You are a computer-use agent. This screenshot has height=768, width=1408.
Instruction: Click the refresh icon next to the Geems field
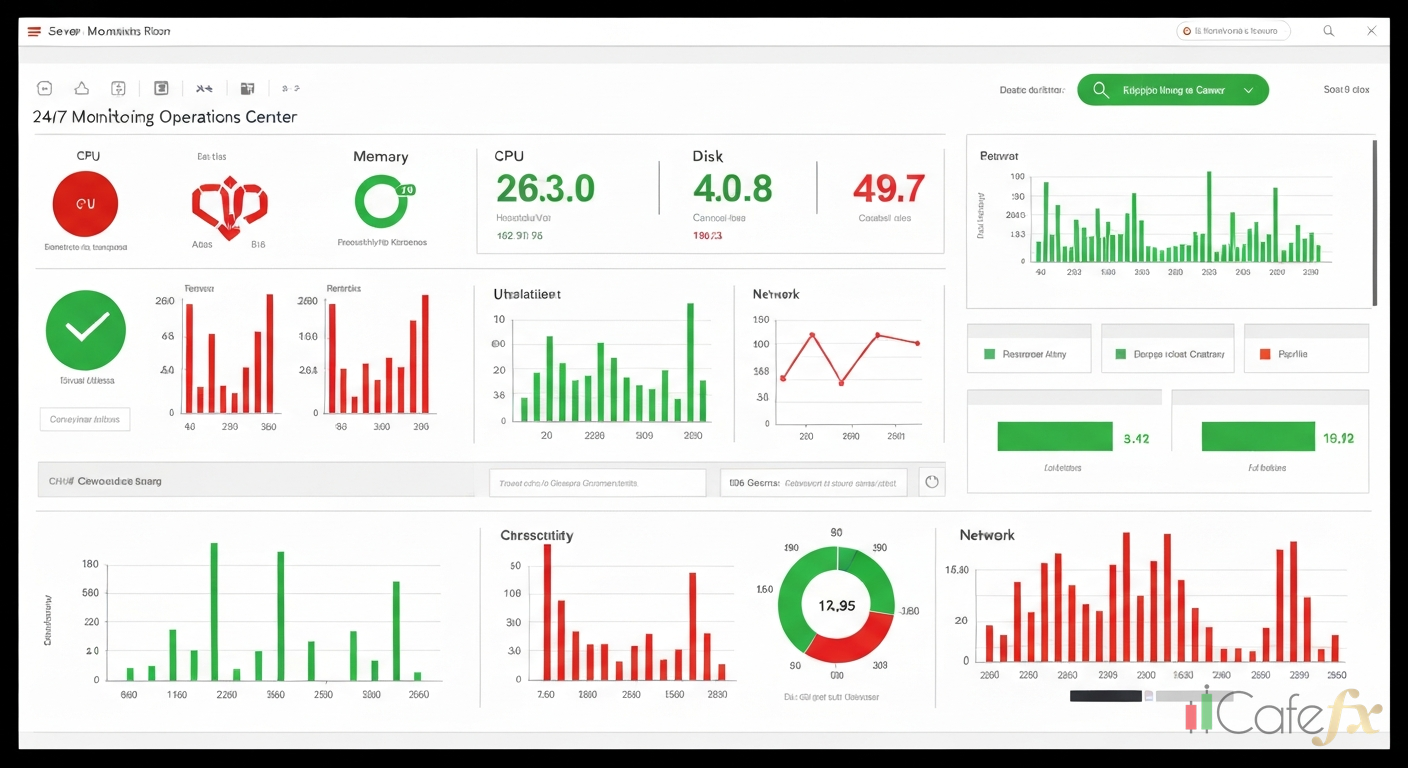[931, 481]
